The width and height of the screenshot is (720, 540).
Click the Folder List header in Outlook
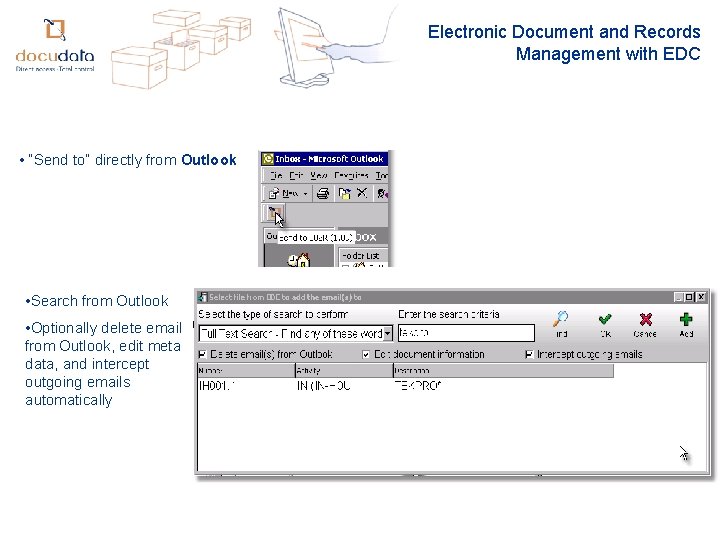tap(363, 255)
